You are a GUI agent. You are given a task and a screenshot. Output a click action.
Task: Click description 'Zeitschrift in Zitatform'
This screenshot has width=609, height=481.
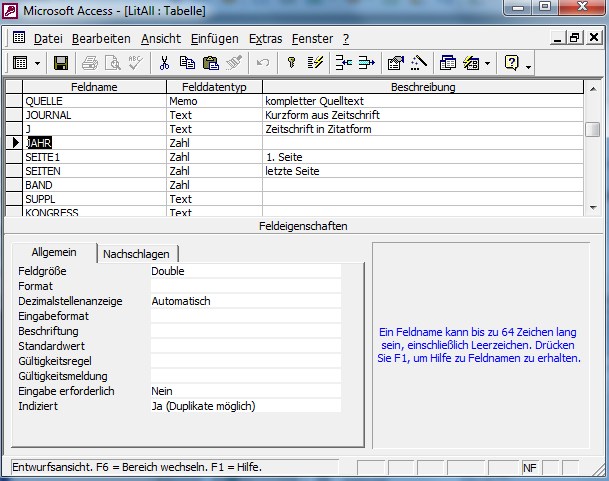tap(318, 129)
